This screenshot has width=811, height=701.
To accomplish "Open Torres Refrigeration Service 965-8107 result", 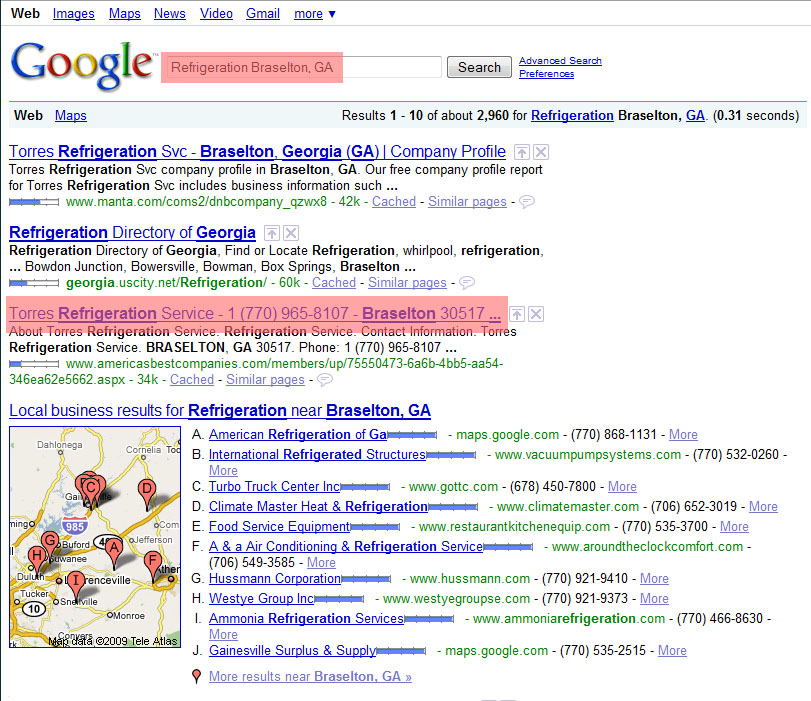I will point(254,314).
